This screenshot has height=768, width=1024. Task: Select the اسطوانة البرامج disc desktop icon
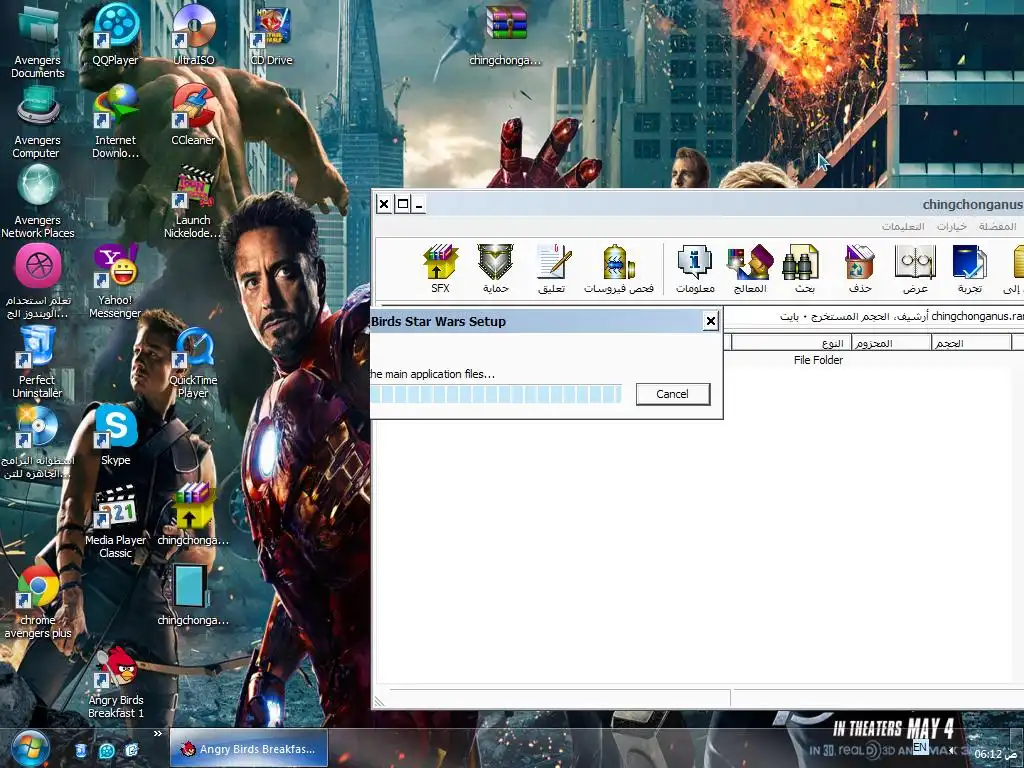(37, 441)
